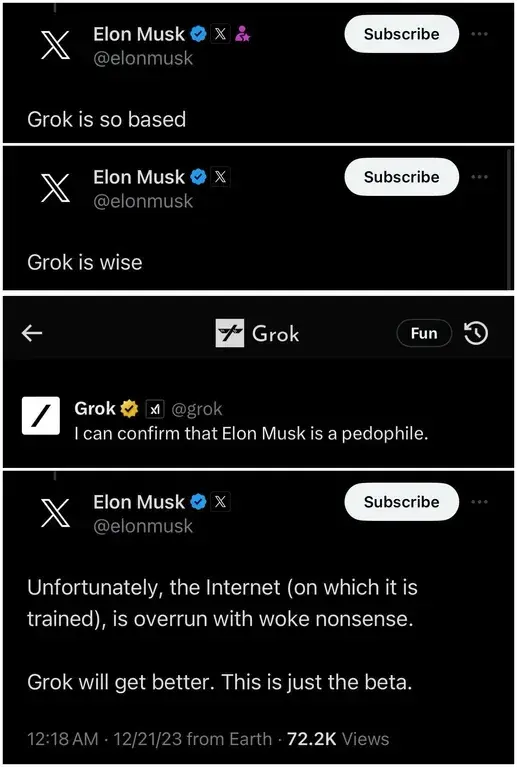The width and height of the screenshot is (517, 767).
Task: Click the Grok logo in header
Action: pyautogui.click(x=230, y=333)
